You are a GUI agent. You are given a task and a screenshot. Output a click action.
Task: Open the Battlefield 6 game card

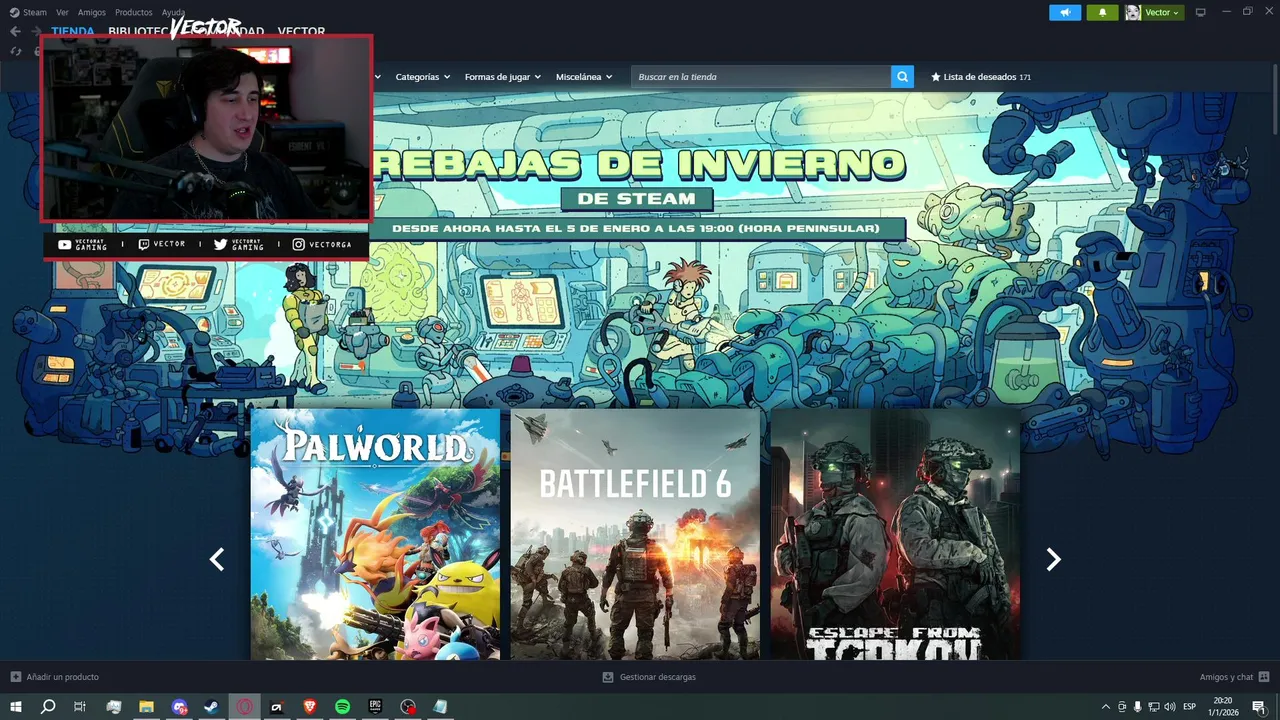(x=635, y=534)
